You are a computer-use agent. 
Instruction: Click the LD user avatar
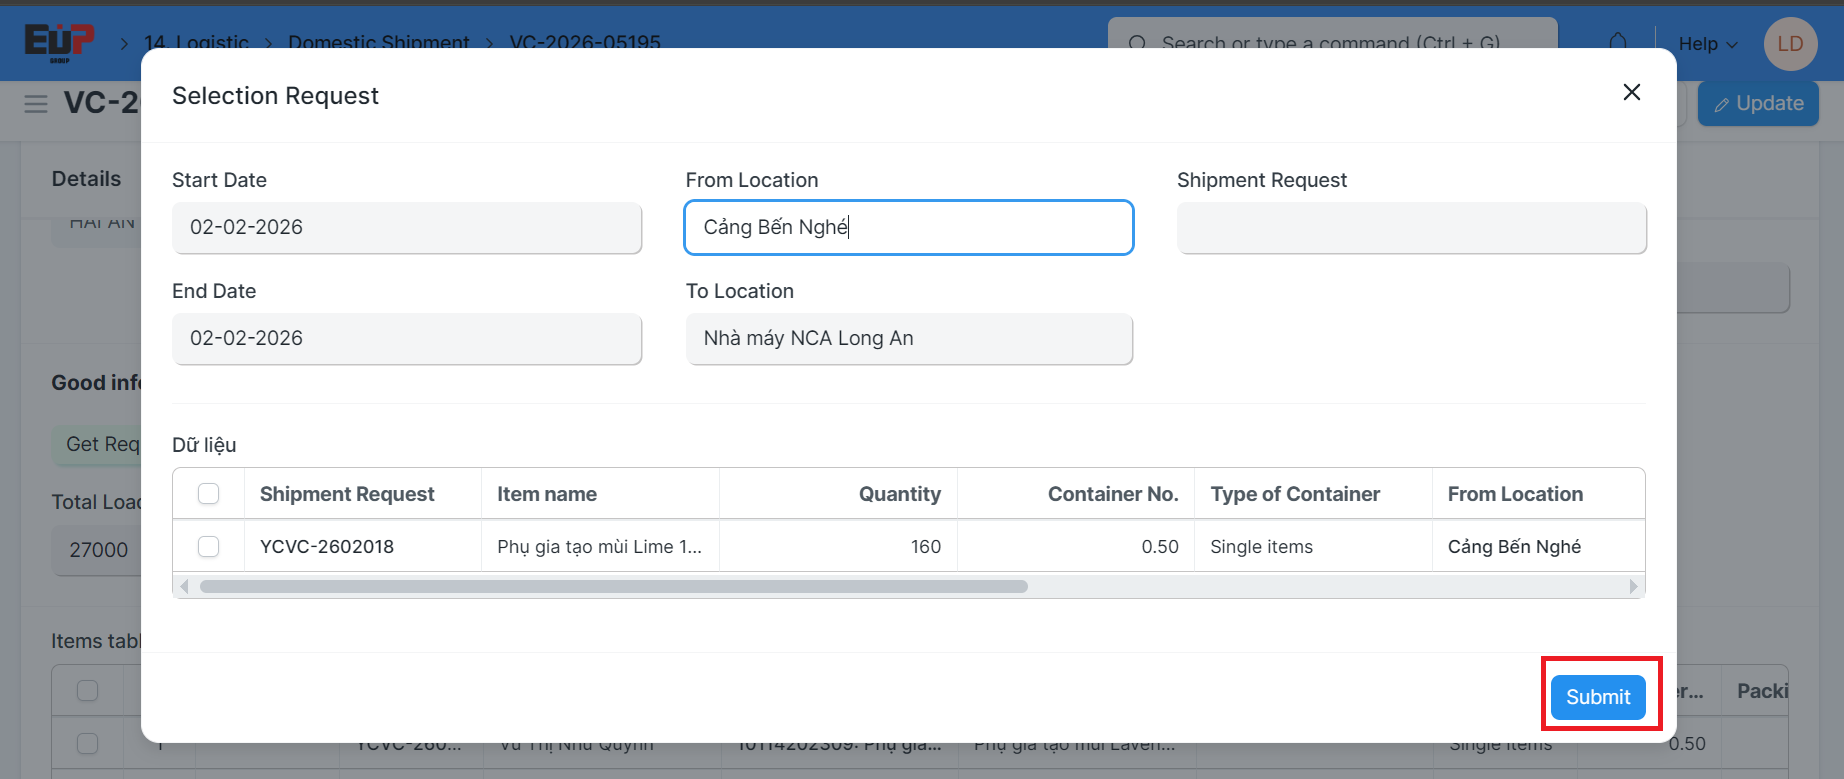(x=1789, y=44)
